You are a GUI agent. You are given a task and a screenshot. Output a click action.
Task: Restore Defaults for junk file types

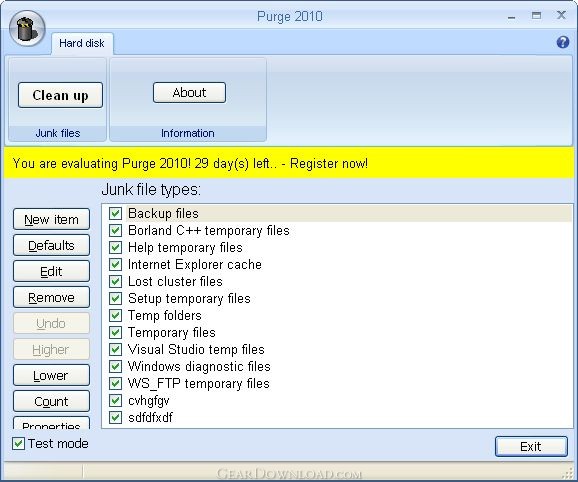(51, 245)
